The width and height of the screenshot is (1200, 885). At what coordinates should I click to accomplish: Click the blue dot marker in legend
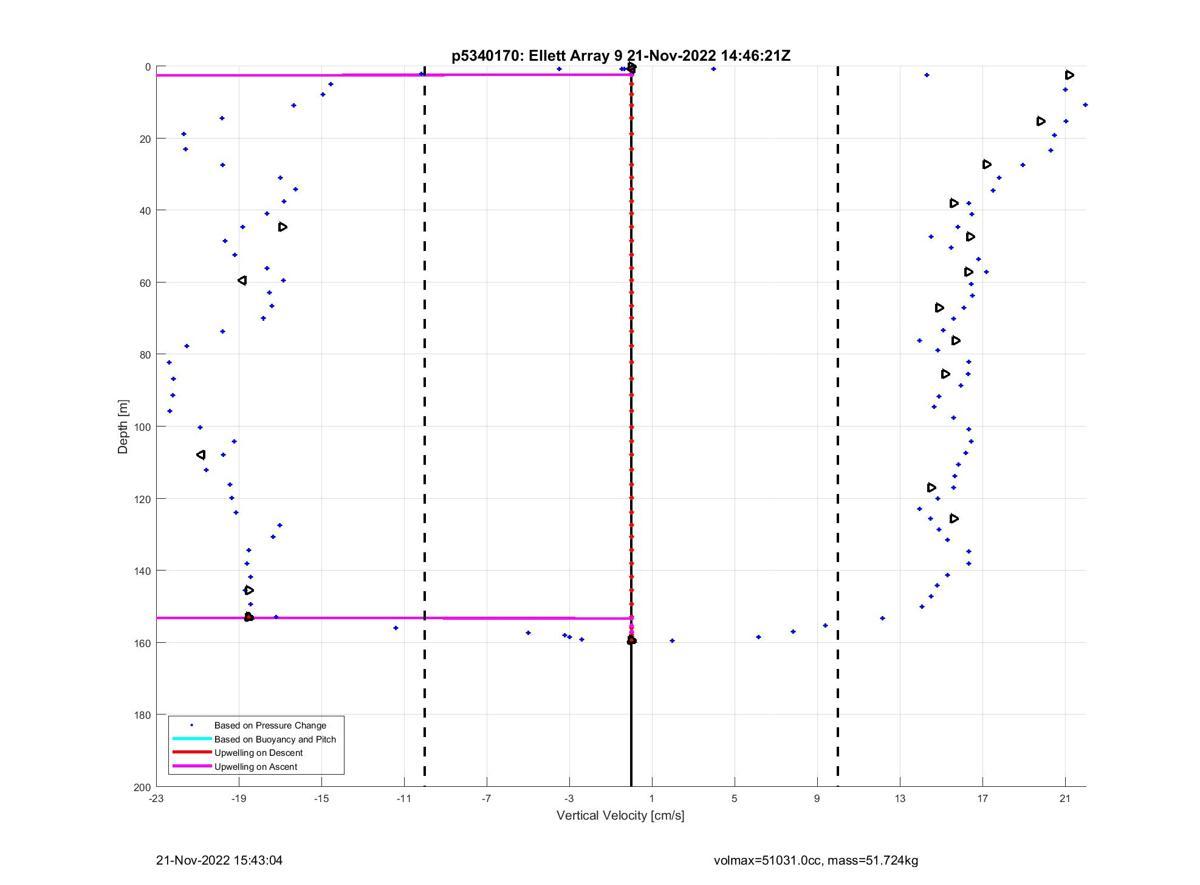pyautogui.click(x=192, y=725)
